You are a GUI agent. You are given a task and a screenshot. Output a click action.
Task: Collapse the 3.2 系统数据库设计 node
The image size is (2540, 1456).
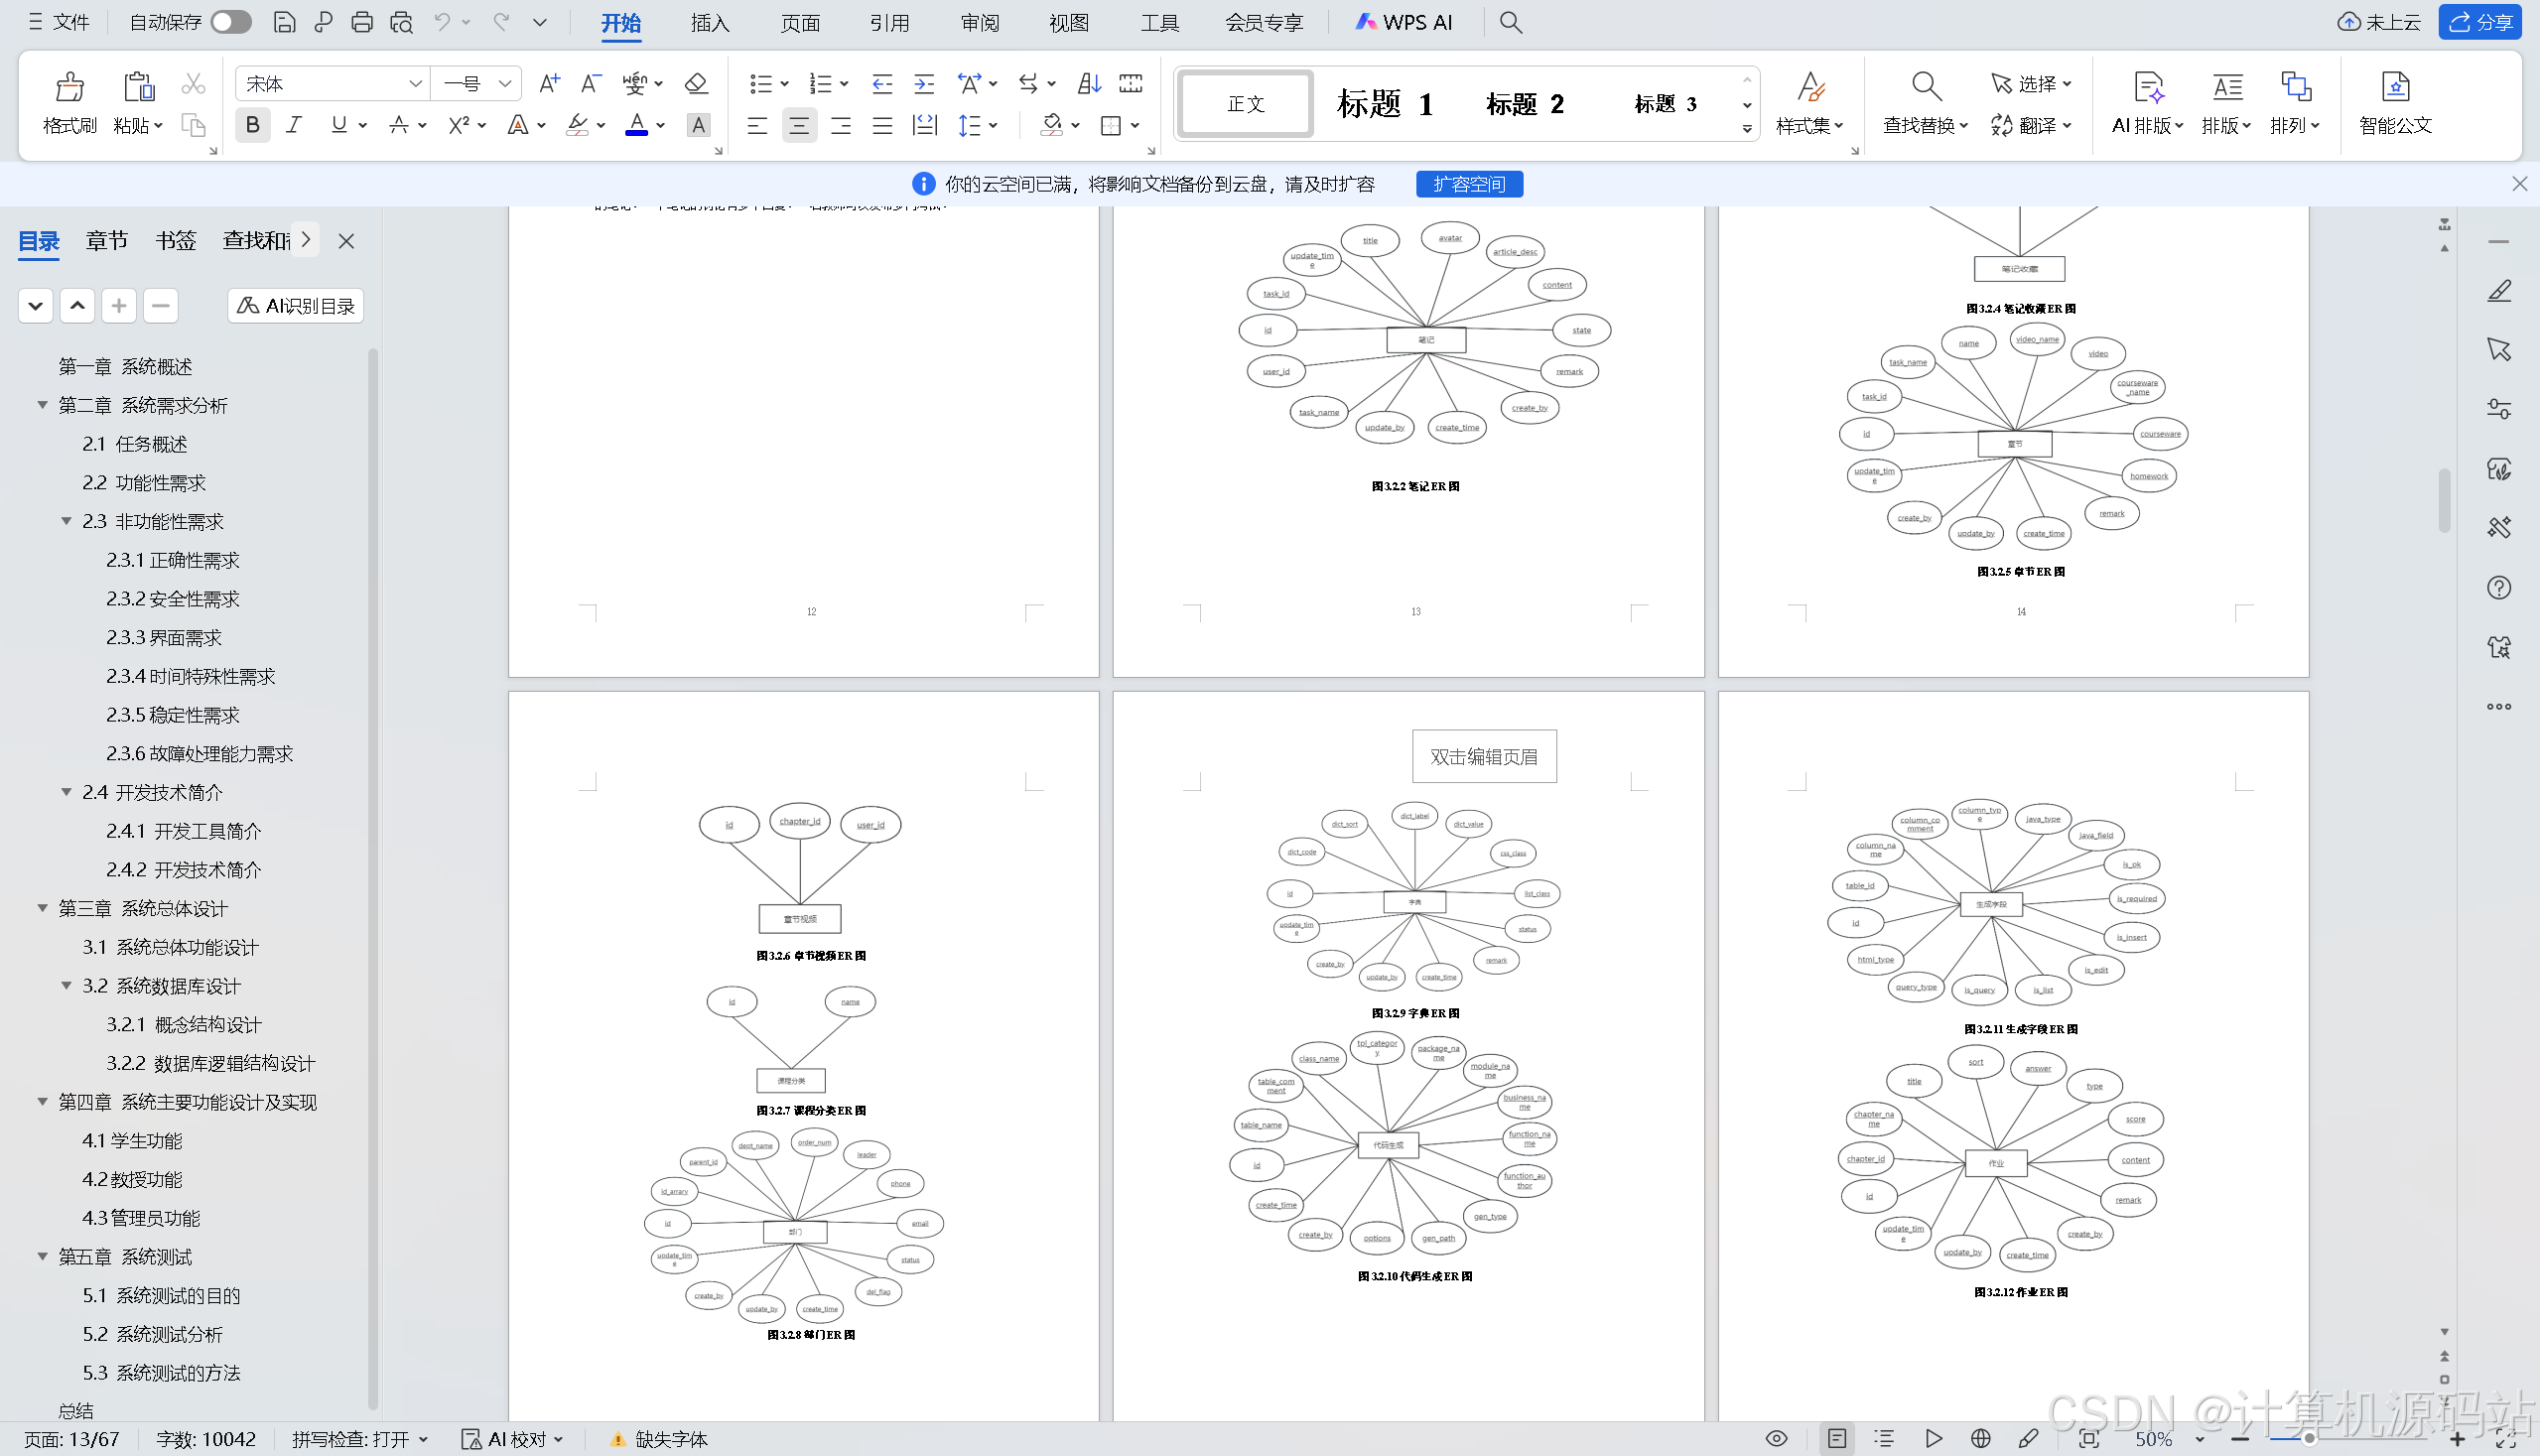coord(67,986)
